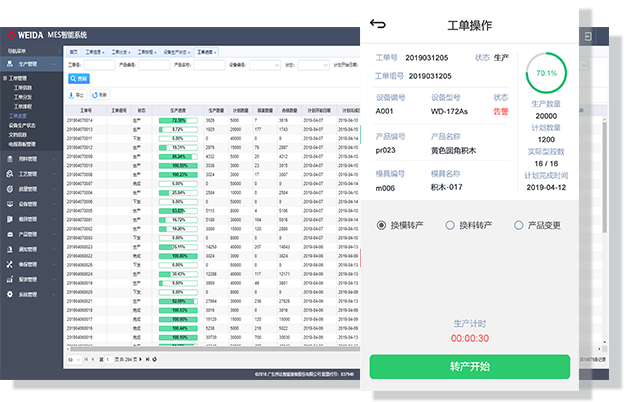Image resolution: width=624 pixels, height=402 pixels.
Task: Switch to the 工单分发 tab
Action: click(x=121, y=52)
